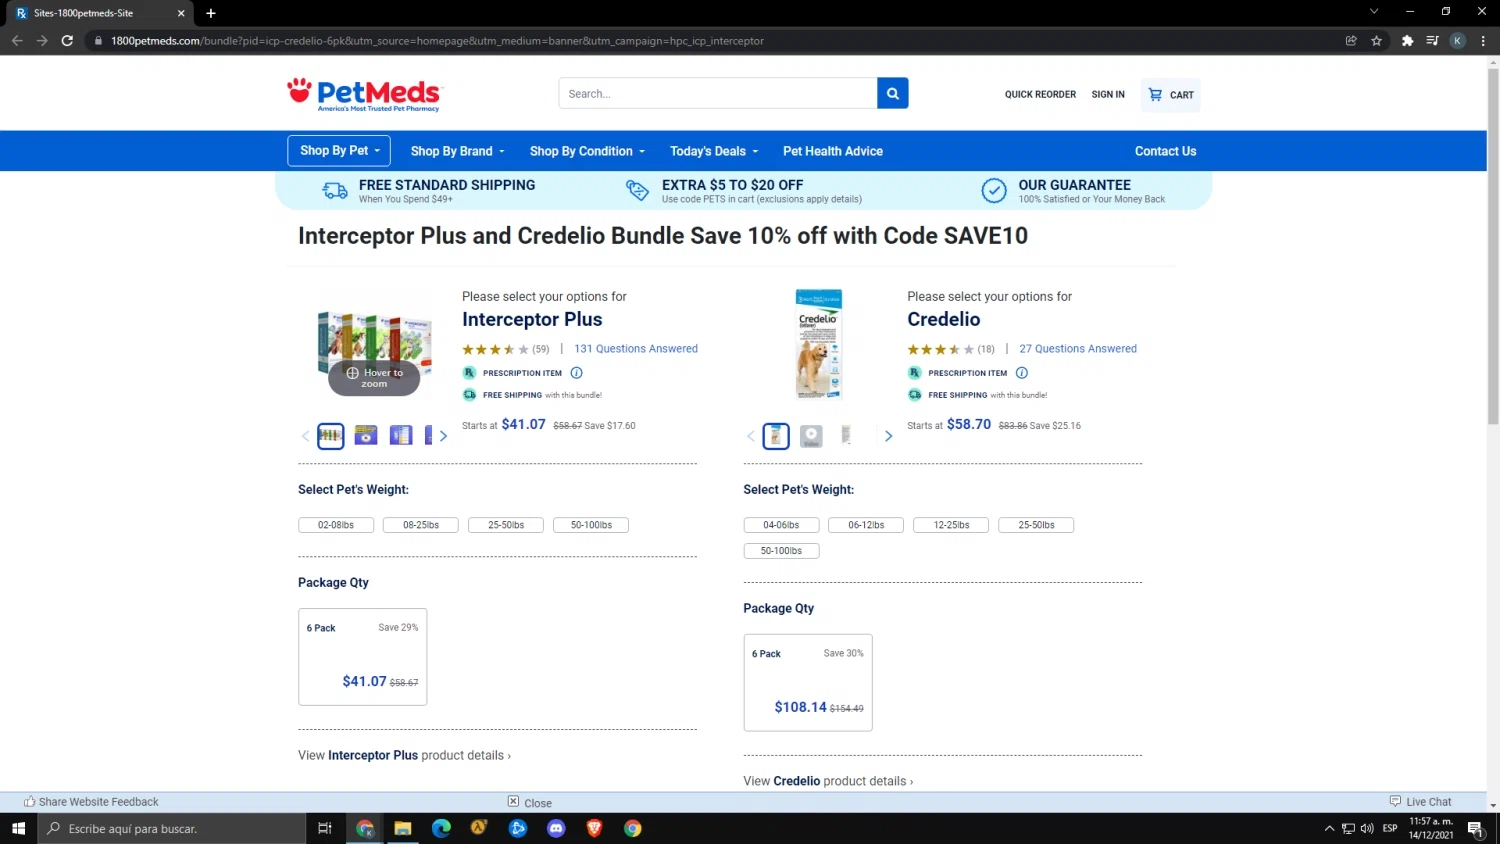1500x844 pixels.
Task: Select 12-25lbs weight for Credelio
Action: 951,525
